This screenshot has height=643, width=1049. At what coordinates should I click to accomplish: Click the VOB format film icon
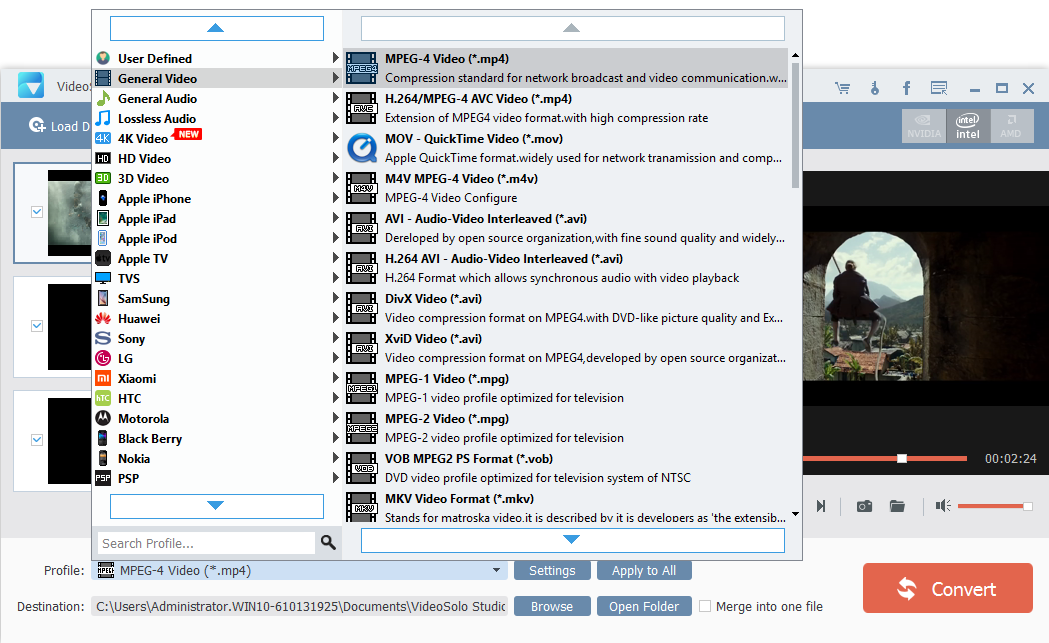(362, 468)
